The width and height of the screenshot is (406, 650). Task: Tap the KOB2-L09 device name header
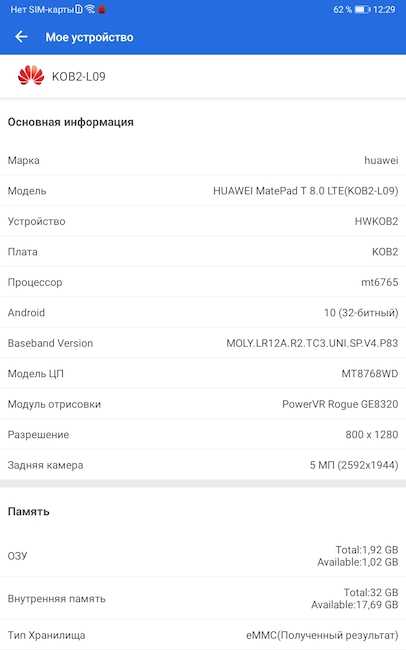pos(78,76)
